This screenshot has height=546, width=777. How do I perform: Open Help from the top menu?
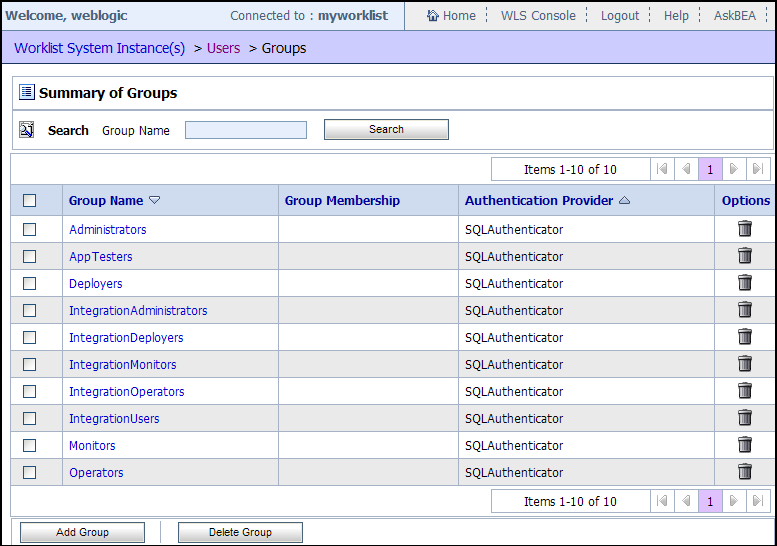tap(676, 16)
